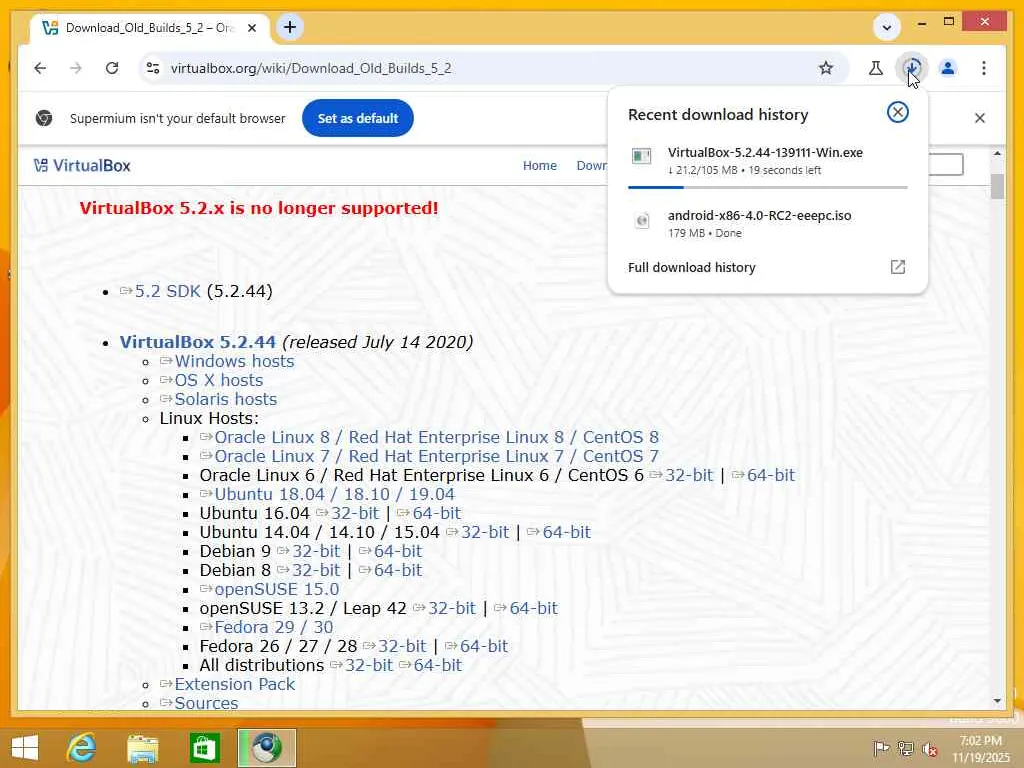1024x768 pixels.
Task: Open the Fedora 29 / 30 link
Action: tap(274, 626)
